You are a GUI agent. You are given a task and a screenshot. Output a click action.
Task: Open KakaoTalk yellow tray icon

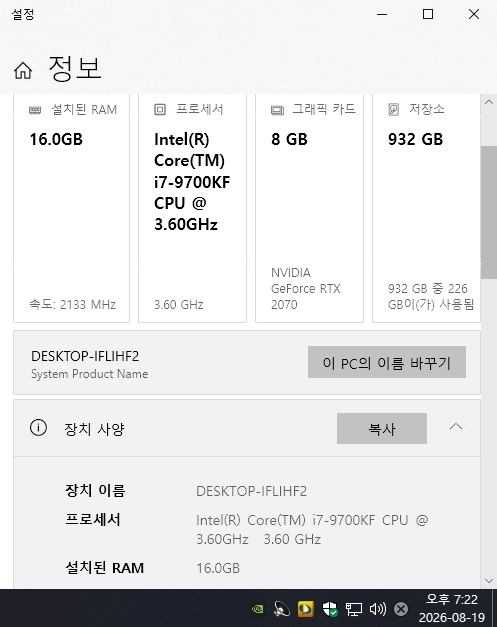(306, 609)
